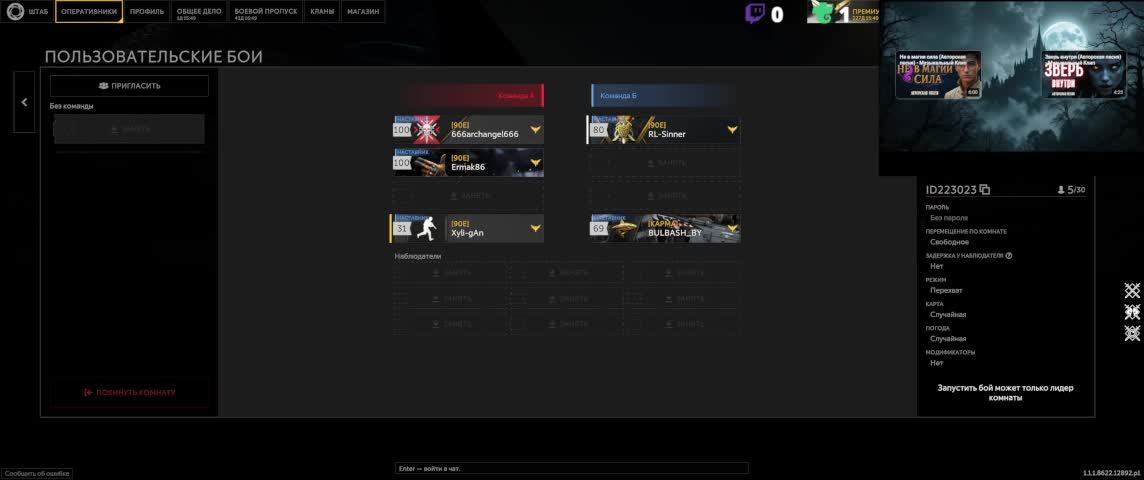The height and width of the screenshot is (480, 1144).
Task: Click the level 69 badge of BULBASH_BY
Action: [599, 228]
